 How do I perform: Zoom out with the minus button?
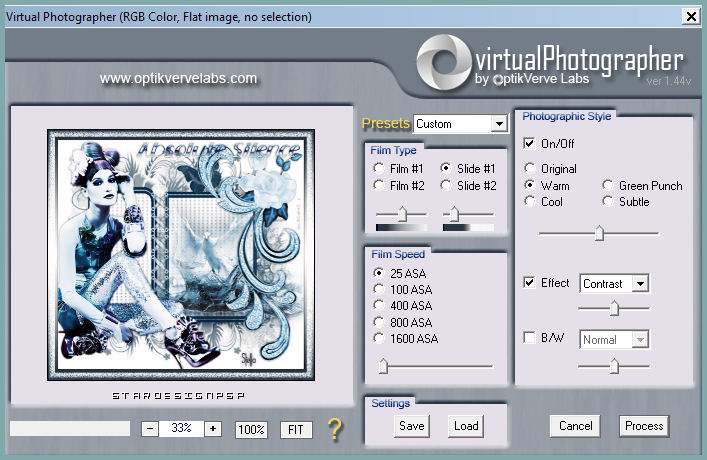(150, 429)
